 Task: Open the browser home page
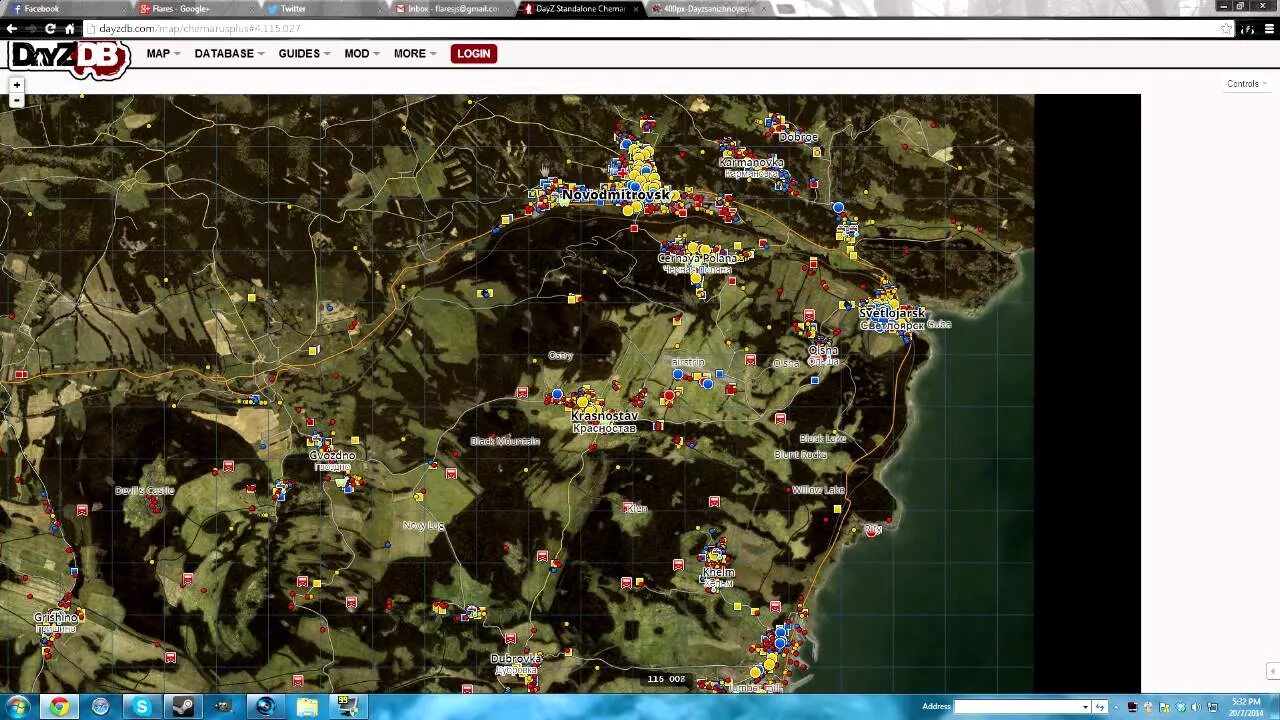click(69, 29)
